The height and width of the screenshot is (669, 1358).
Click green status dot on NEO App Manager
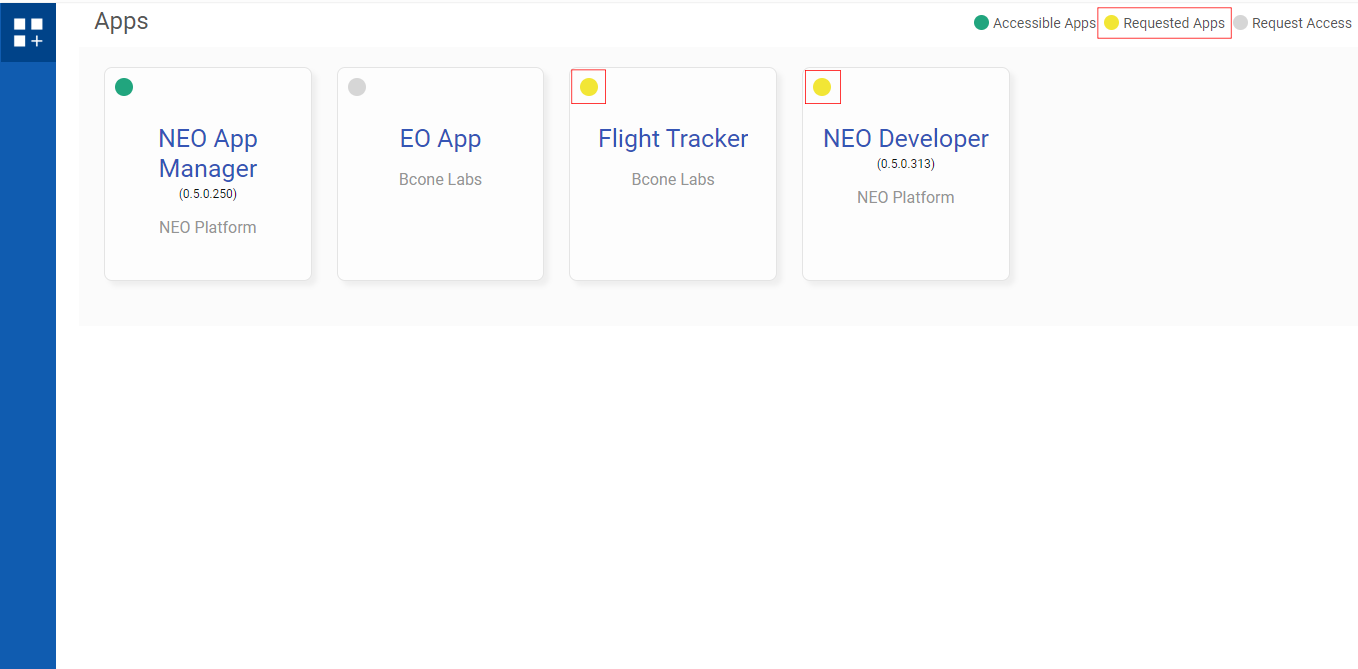(124, 87)
